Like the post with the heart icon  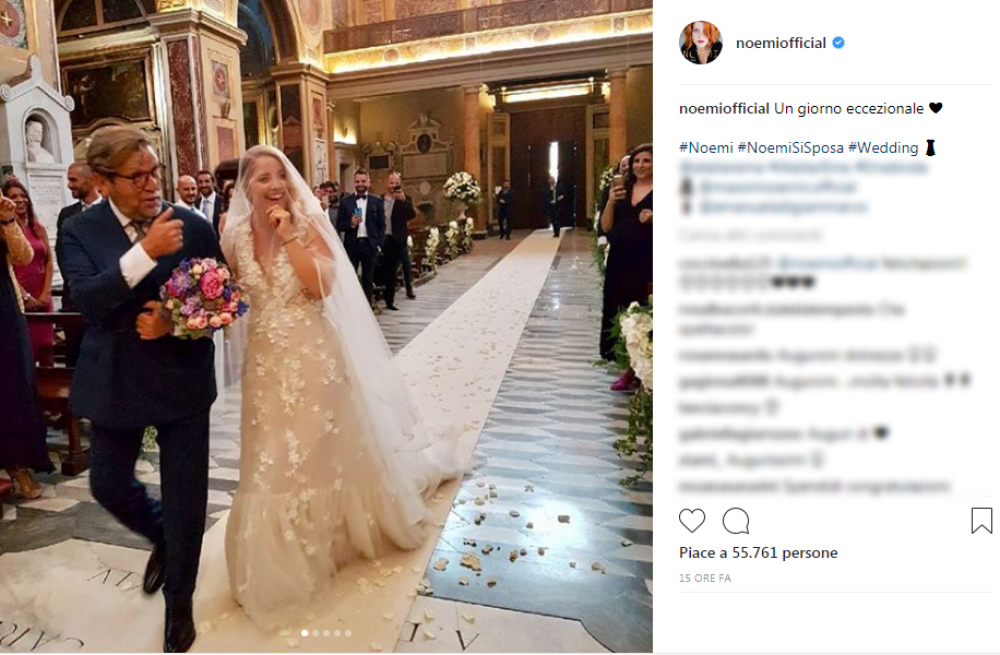692,521
